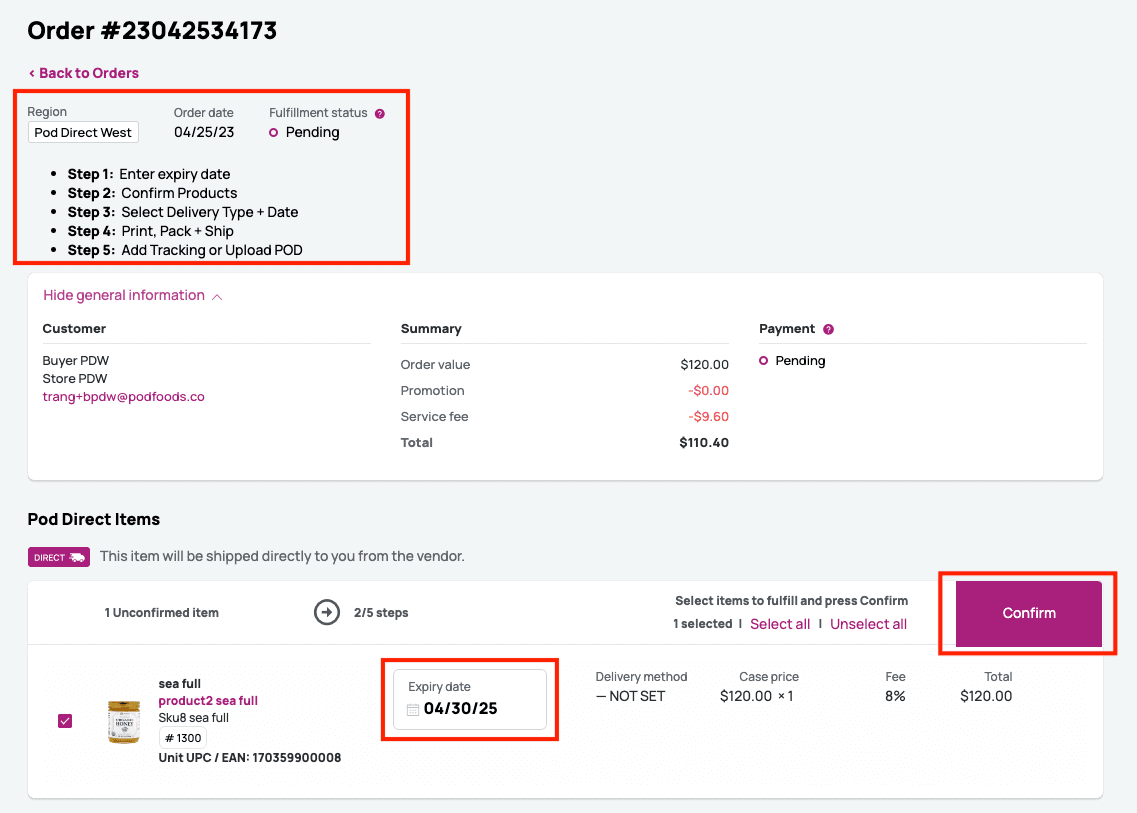This screenshot has height=813, width=1137.
Task: Click the case price $120.00 × 1
Action: coord(757,696)
